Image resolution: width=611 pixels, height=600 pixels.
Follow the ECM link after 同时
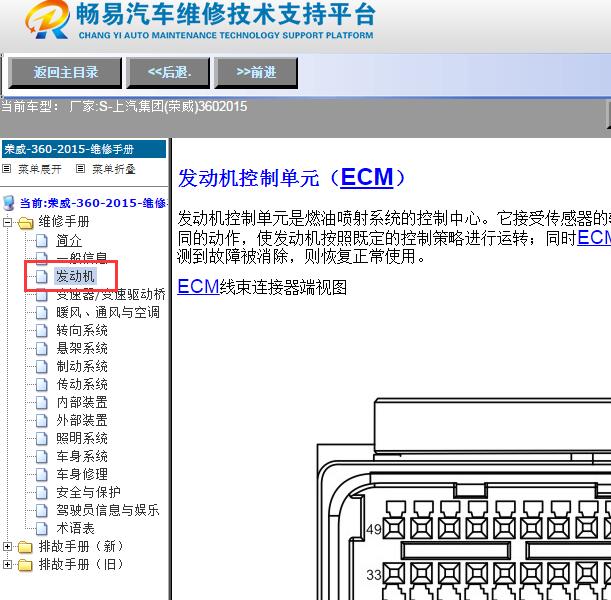594,237
